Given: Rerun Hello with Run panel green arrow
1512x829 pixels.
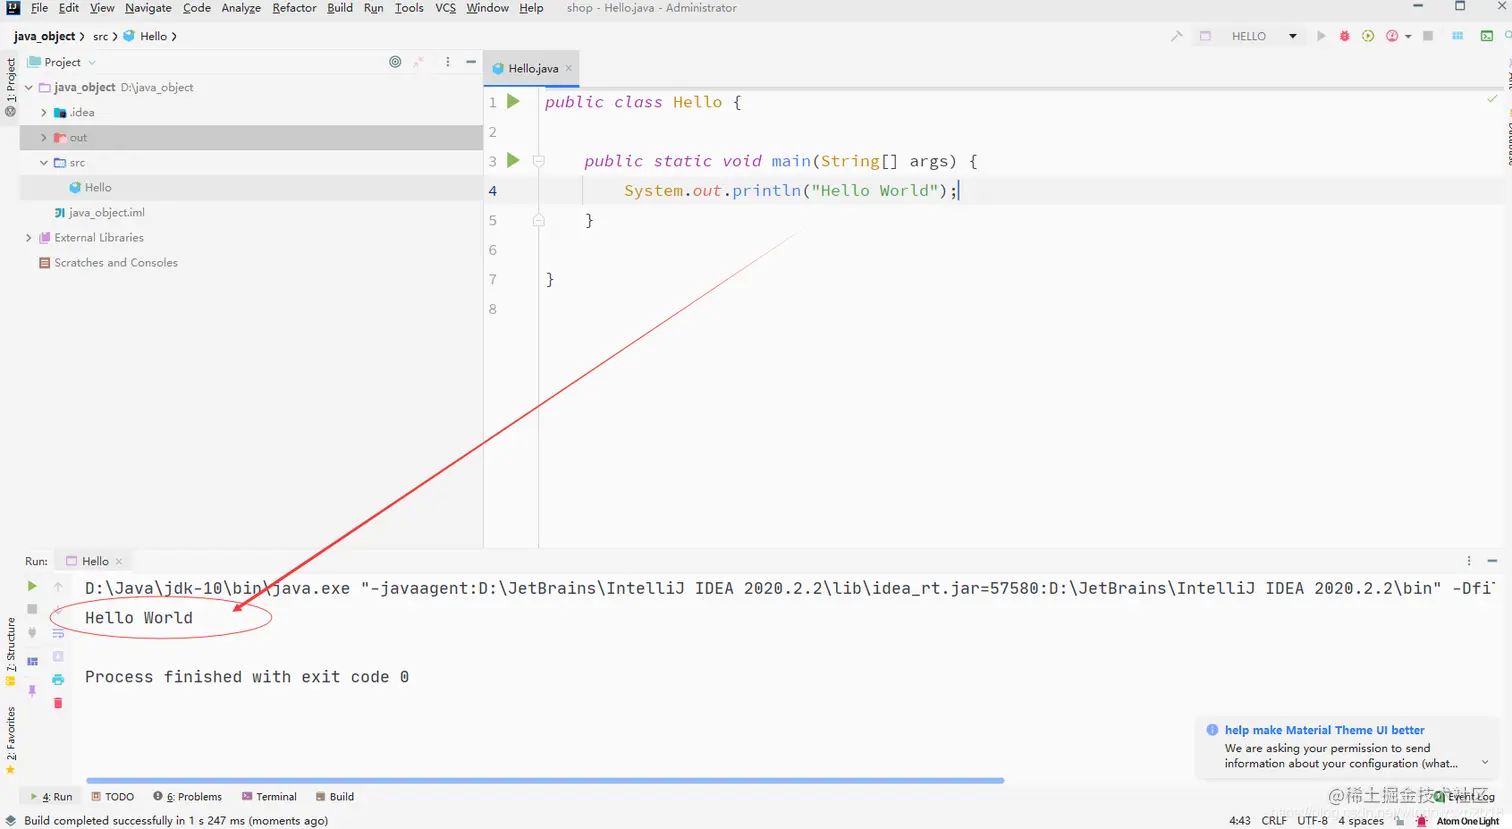Looking at the screenshot, I should (x=32, y=586).
